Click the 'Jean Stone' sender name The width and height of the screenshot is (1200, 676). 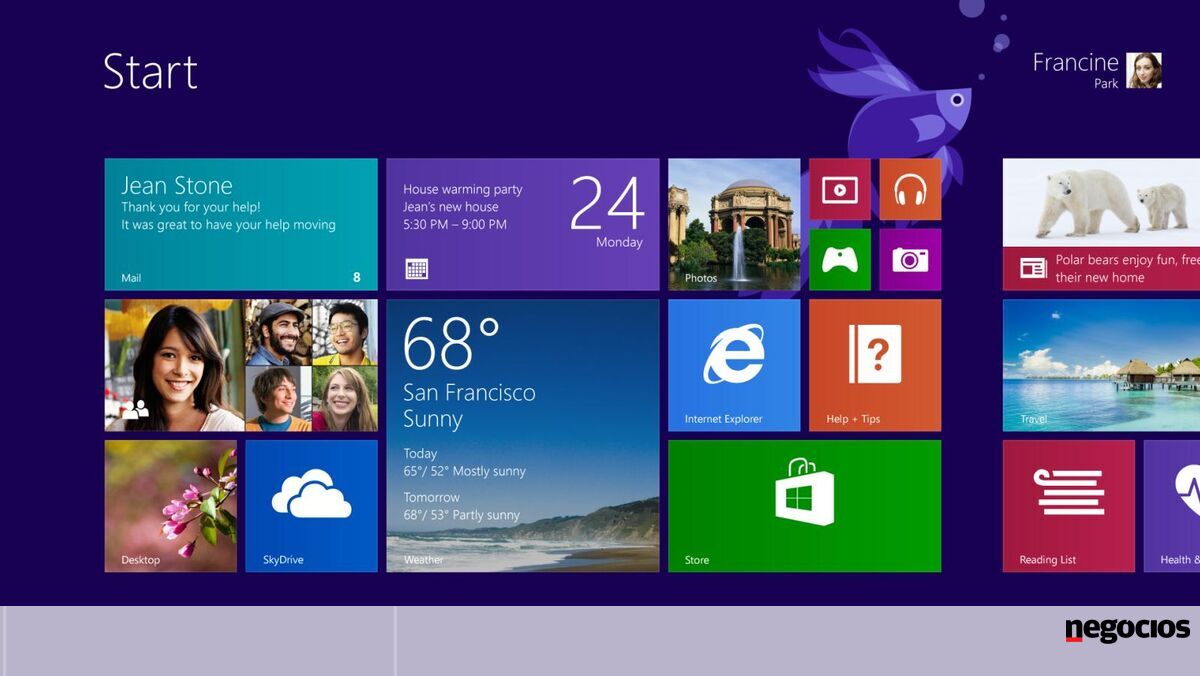pyautogui.click(x=177, y=185)
